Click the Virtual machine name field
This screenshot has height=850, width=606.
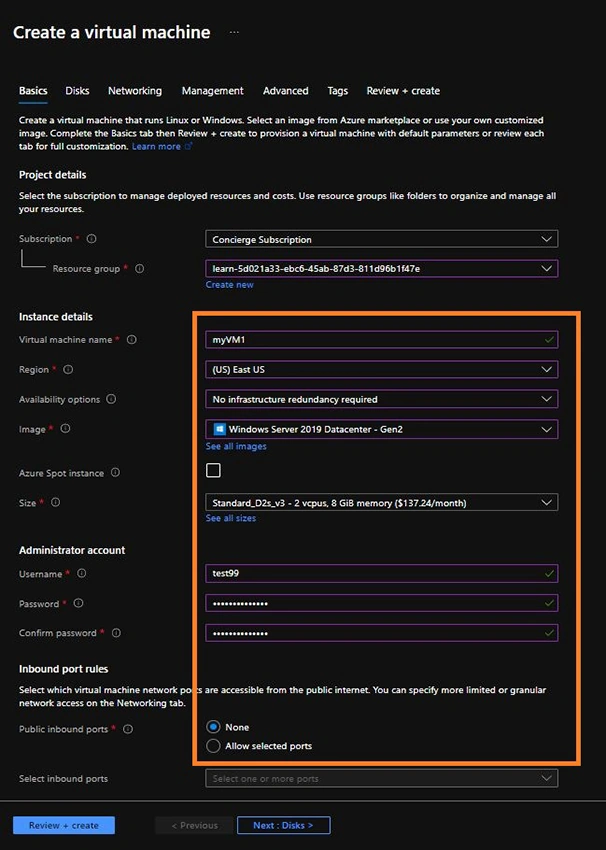pyautogui.click(x=382, y=339)
